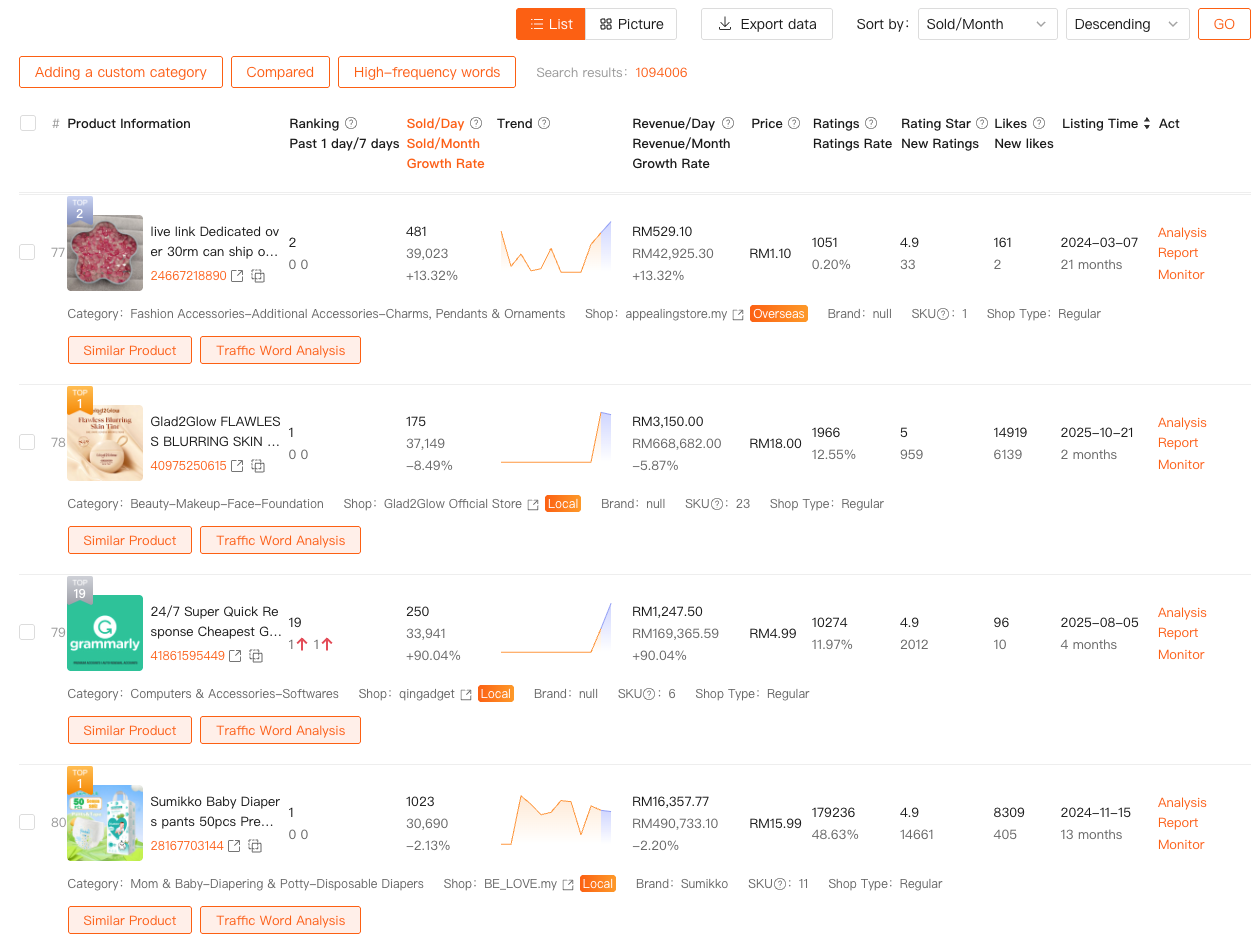Click the Export data button
This screenshot has height=942, width=1257.
pyautogui.click(x=767, y=24)
